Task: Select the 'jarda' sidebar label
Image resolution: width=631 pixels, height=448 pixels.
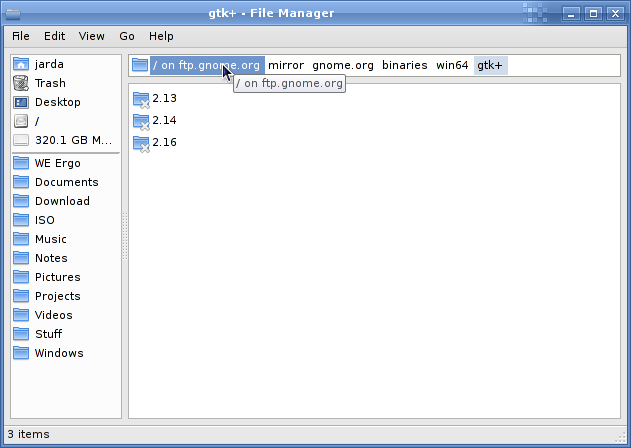Action: pyautogui.click(x=49, y=64)
